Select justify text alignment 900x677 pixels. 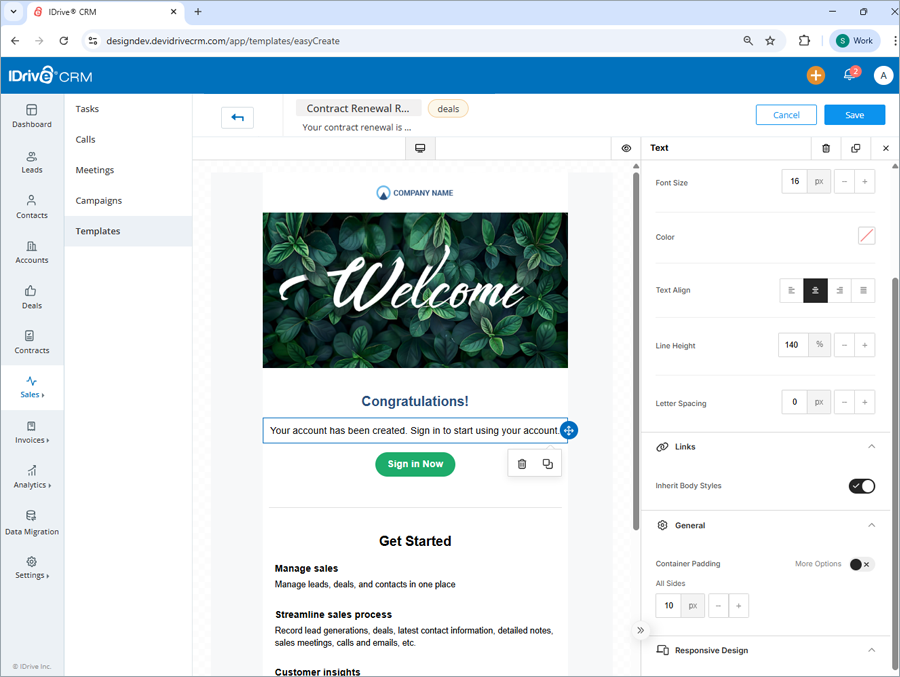863,290
